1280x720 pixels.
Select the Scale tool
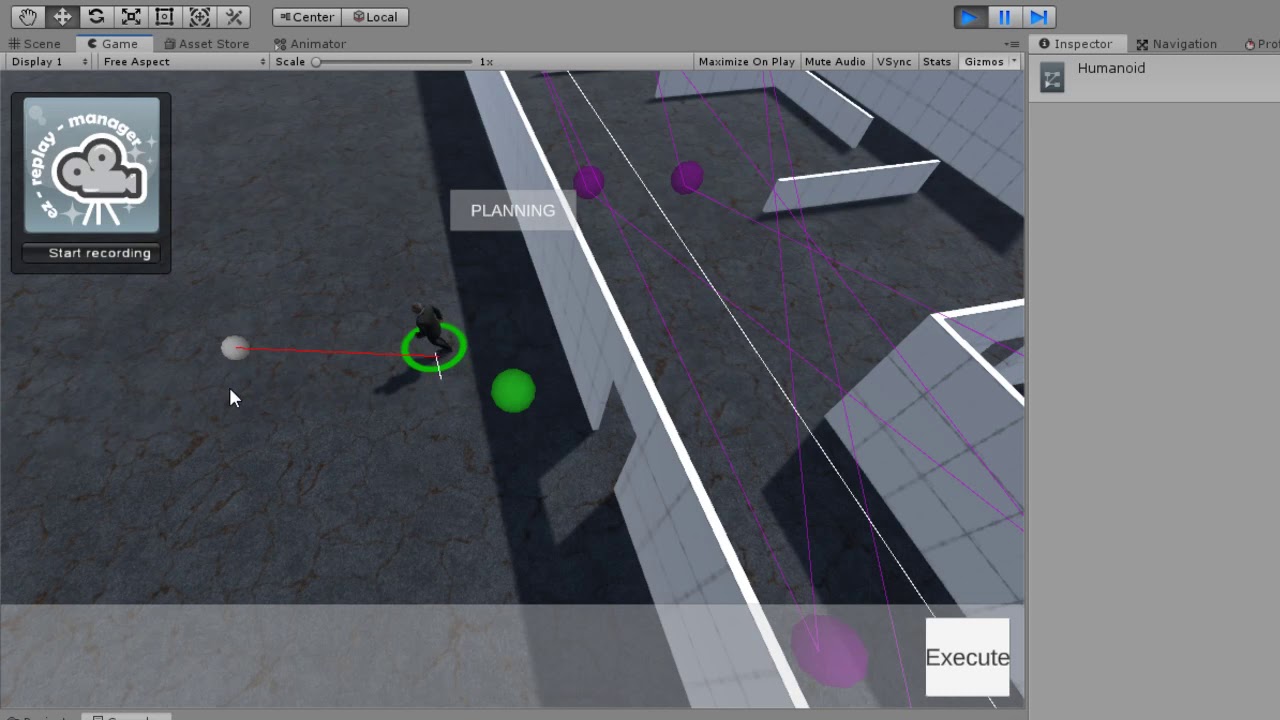(131, 17)
